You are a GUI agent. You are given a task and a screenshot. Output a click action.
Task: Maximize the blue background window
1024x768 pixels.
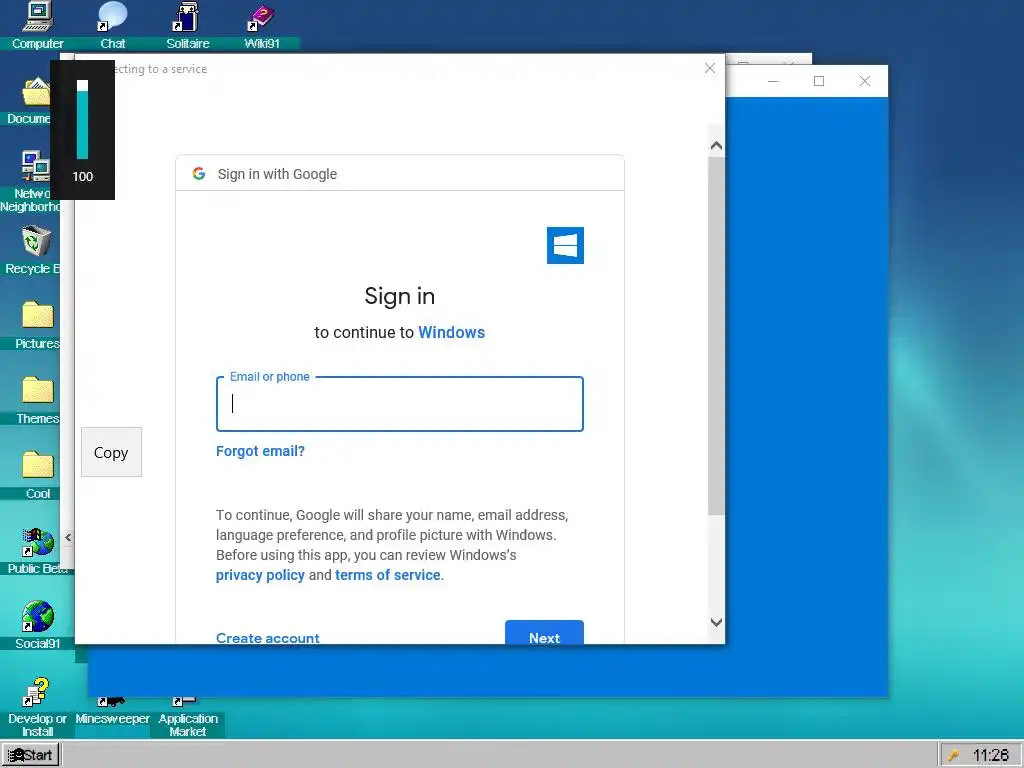click(819, 81)
